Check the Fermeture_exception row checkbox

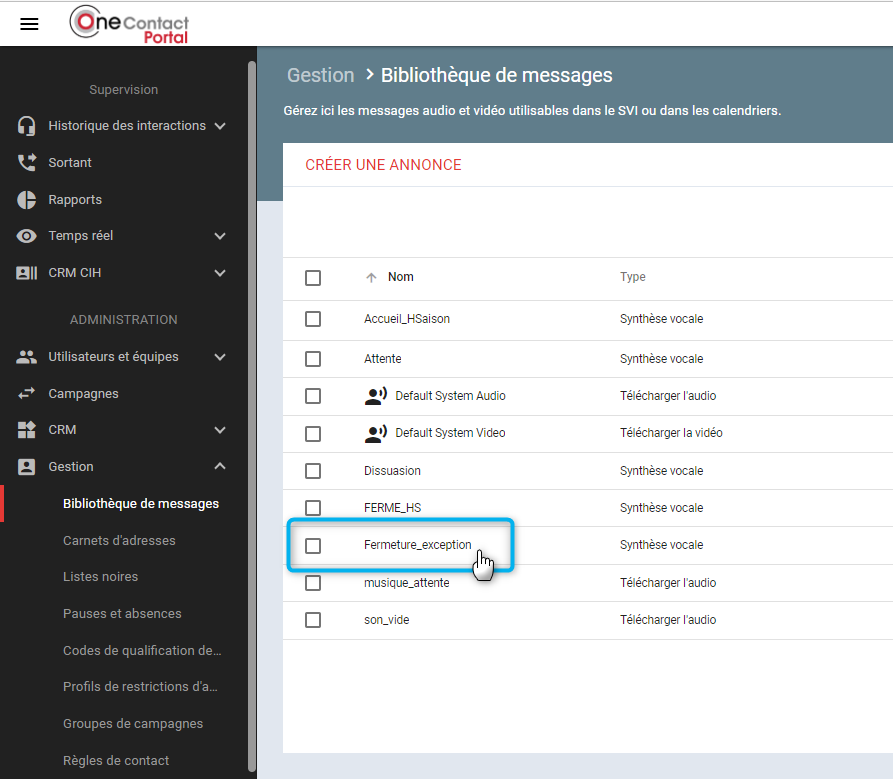coord(313,546)
